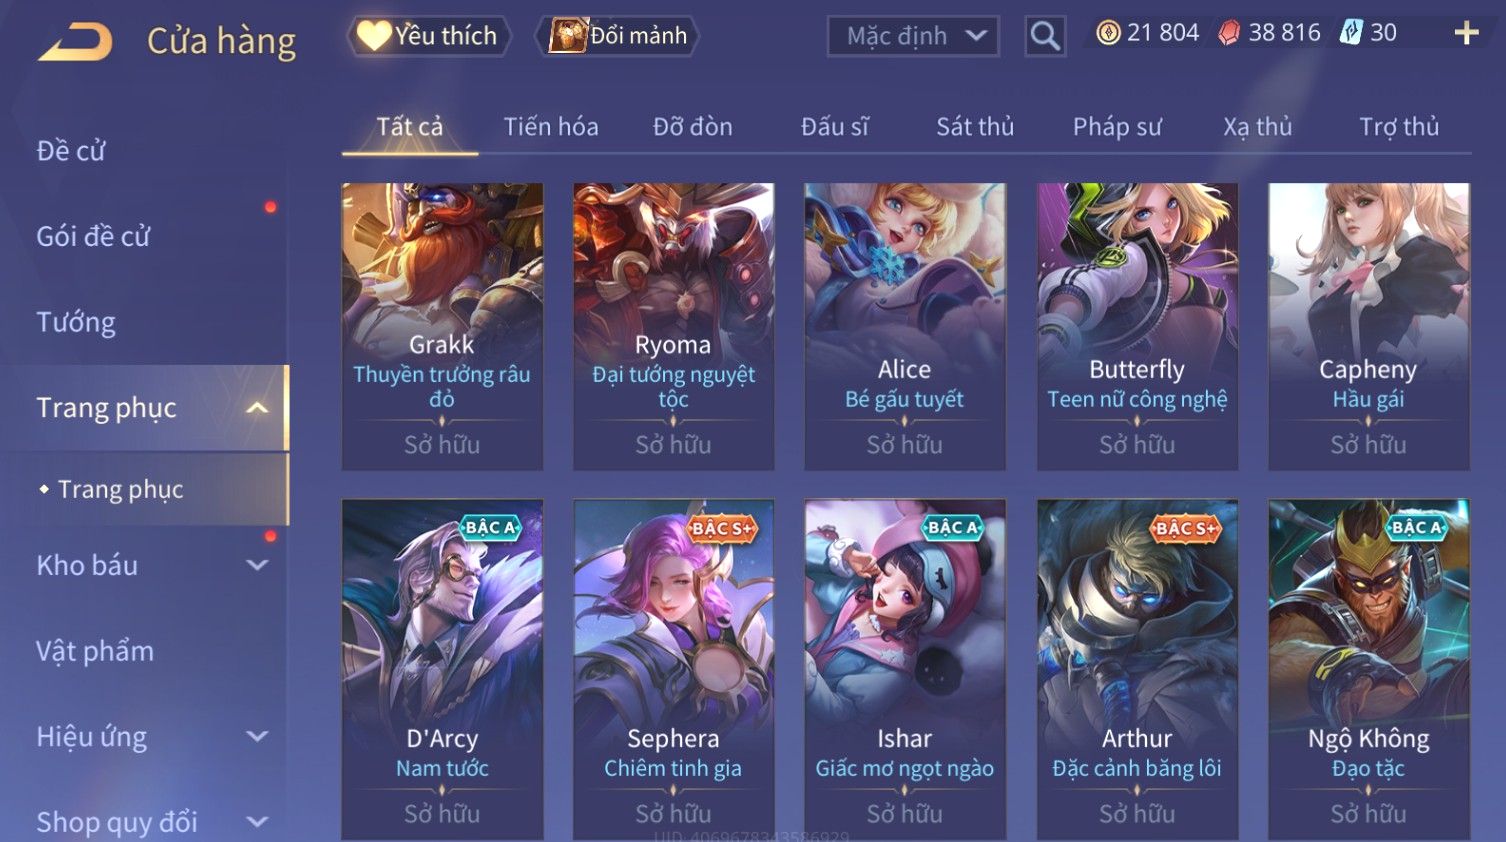Open Tướng in the sidebar
This screenshot has height=842, width=1506.
[76, 322]
